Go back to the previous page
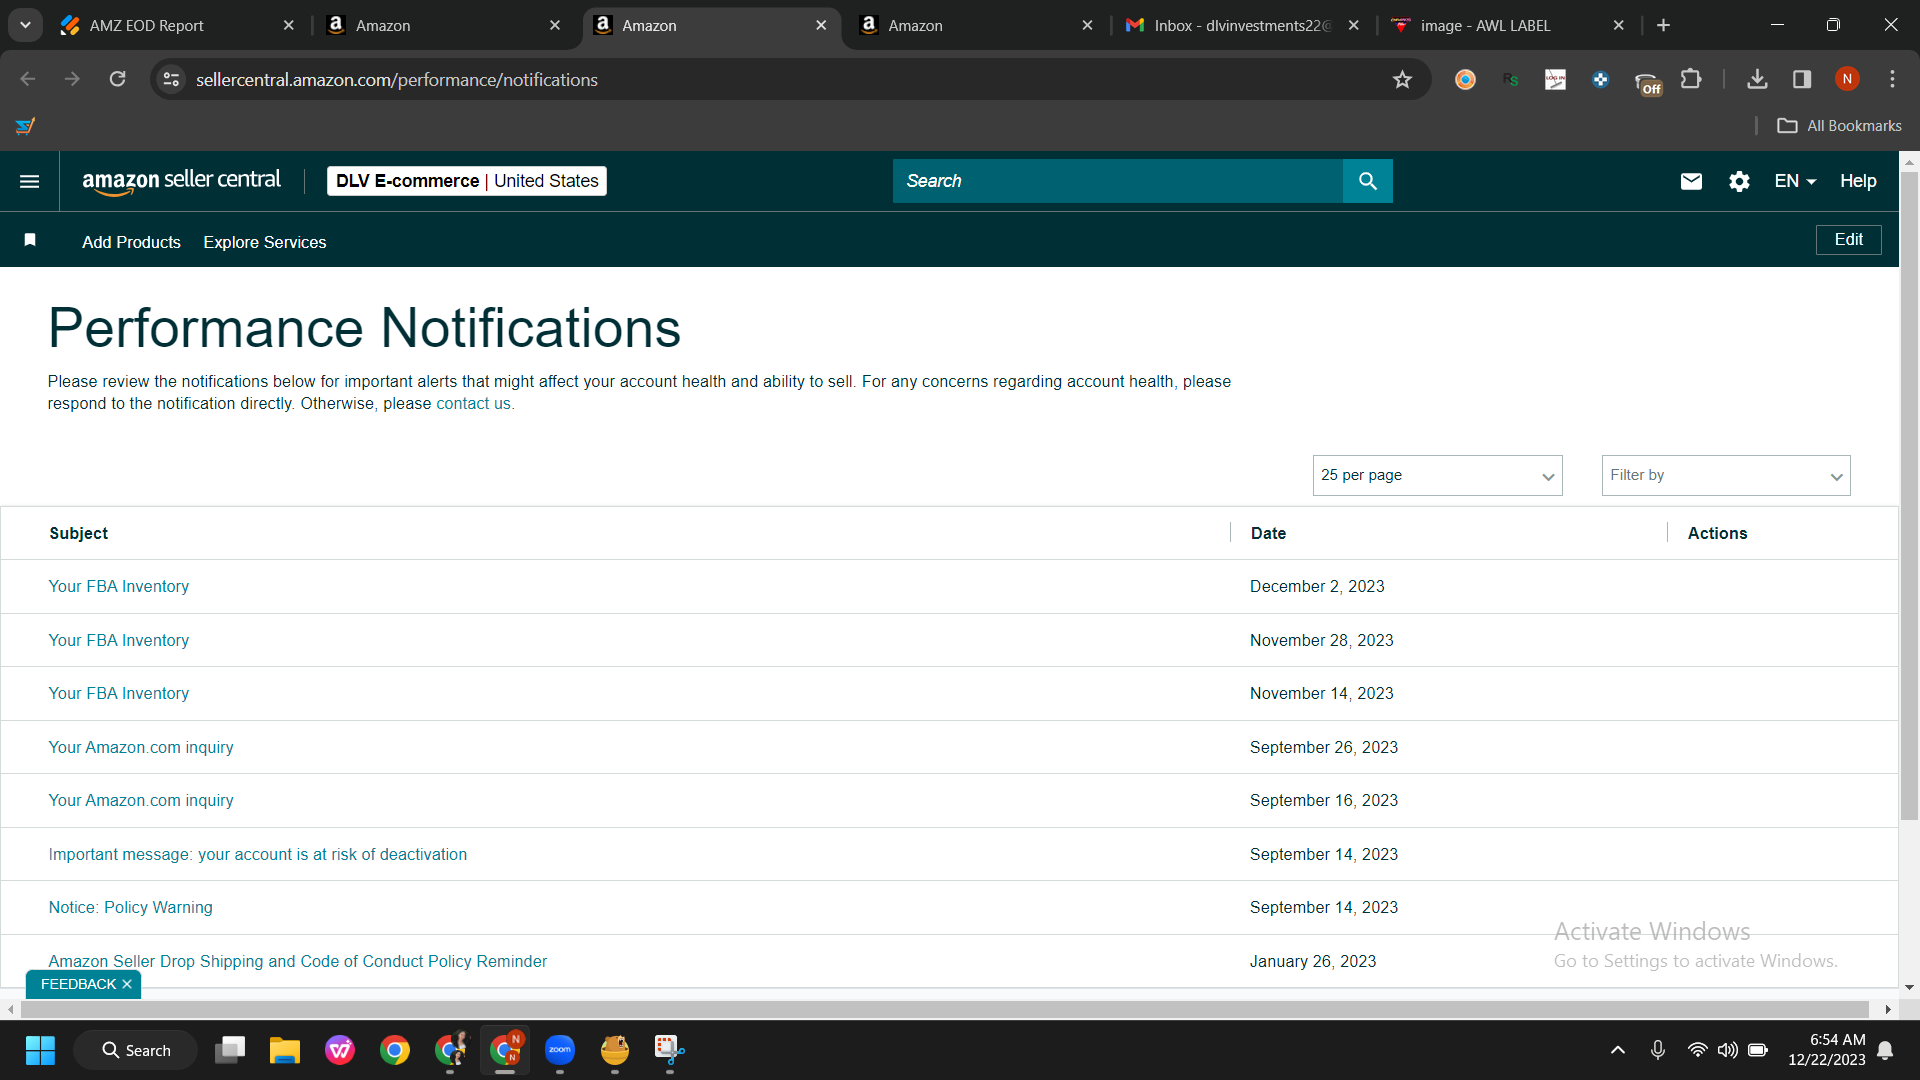 [x=28, y=79]
